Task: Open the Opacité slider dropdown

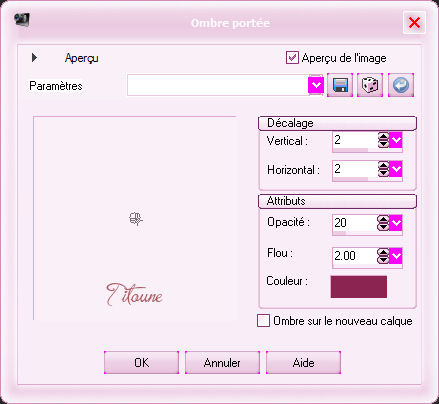Action: click(x=396, y=223)
